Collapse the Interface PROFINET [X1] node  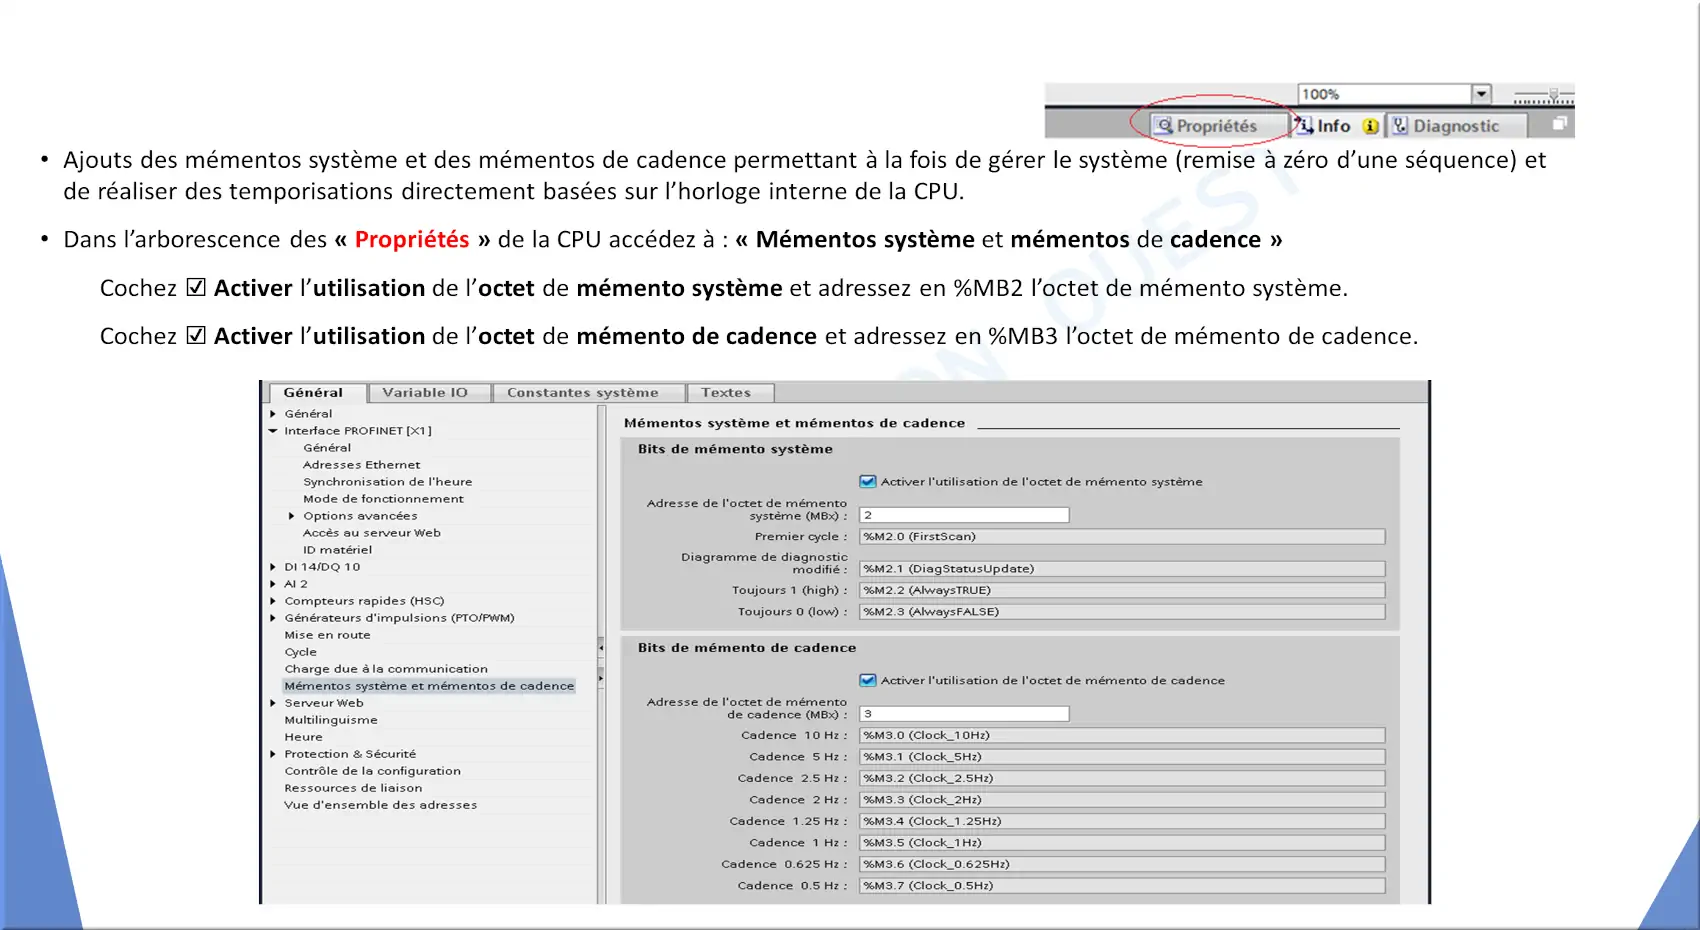pos(273,431)
